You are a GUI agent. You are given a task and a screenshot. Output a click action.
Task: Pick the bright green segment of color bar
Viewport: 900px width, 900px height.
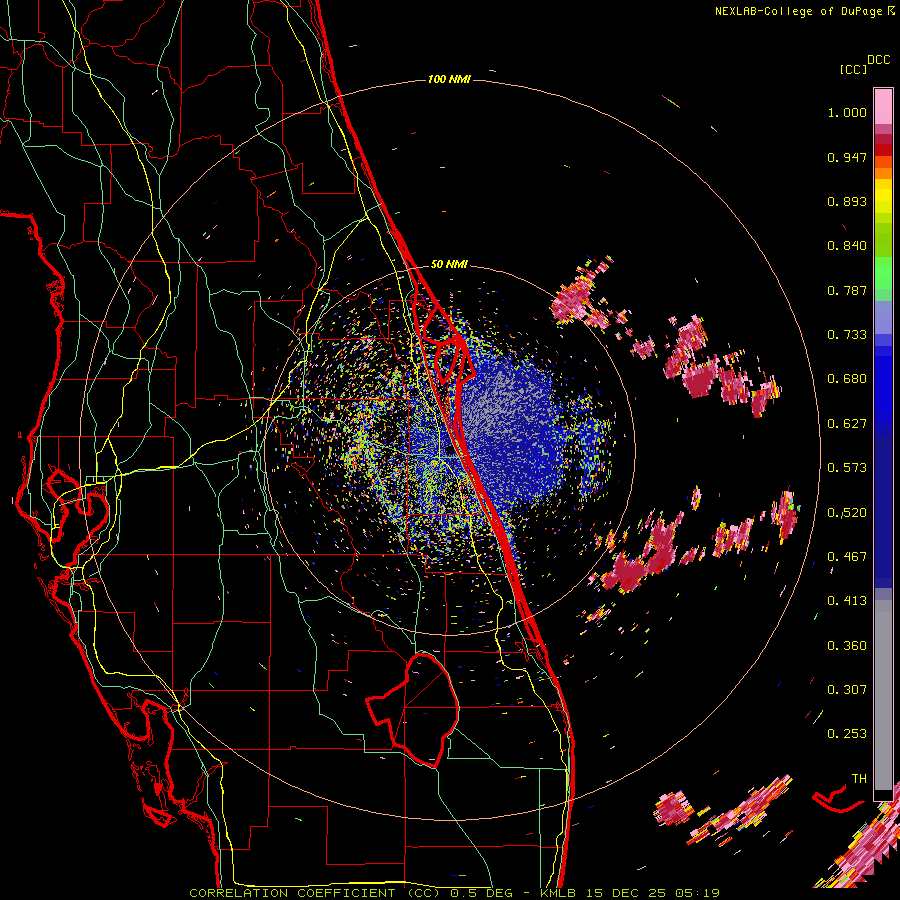883,274
